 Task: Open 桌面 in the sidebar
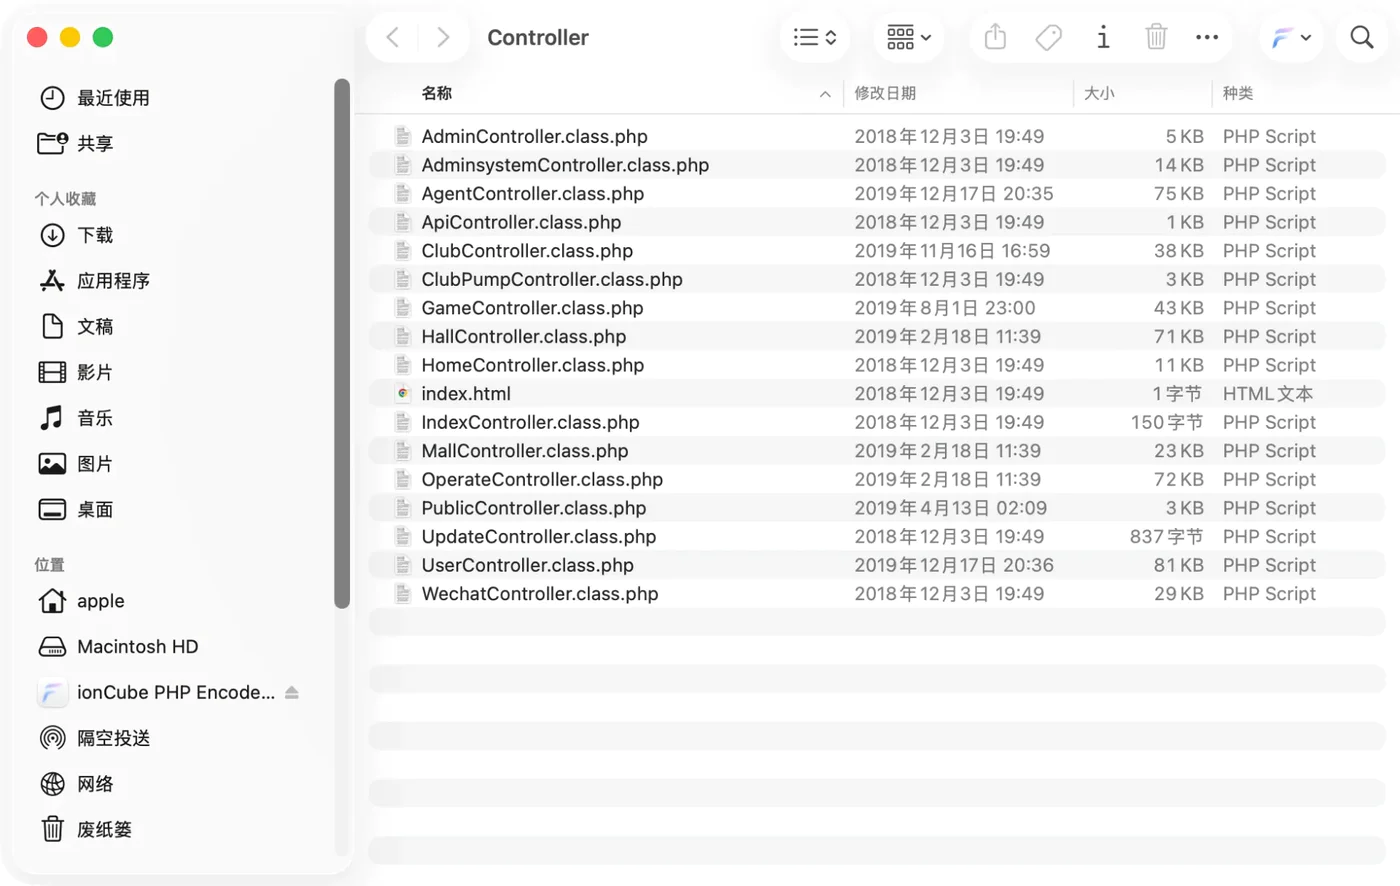pyautogui.click(x=76, y=509)
